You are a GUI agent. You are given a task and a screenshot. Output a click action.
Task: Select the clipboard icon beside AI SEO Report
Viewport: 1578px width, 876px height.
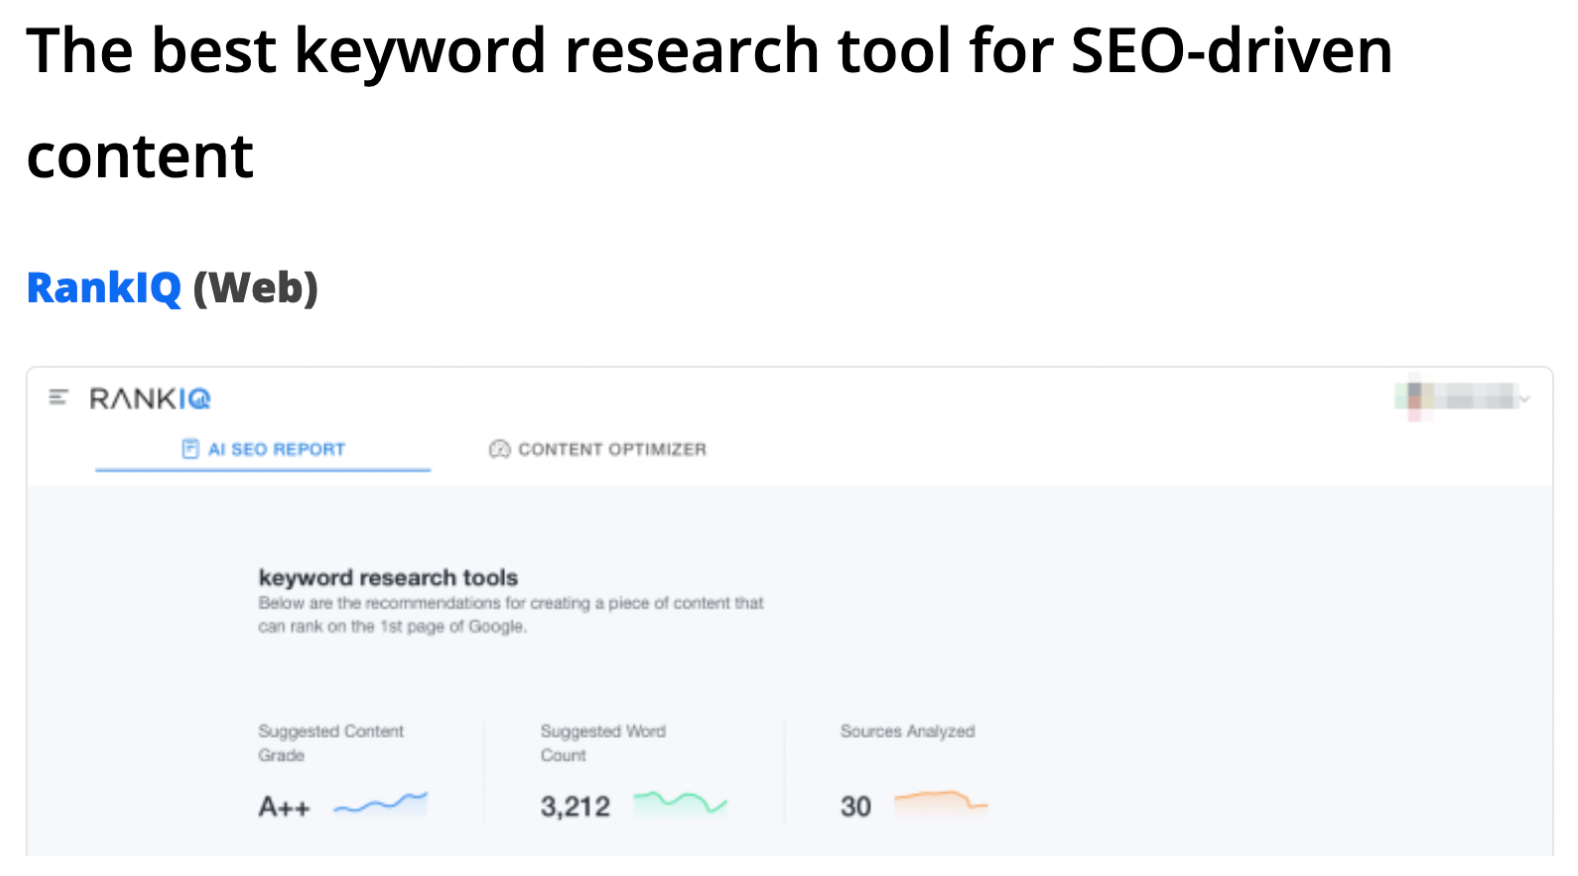(x=190, y=449)
